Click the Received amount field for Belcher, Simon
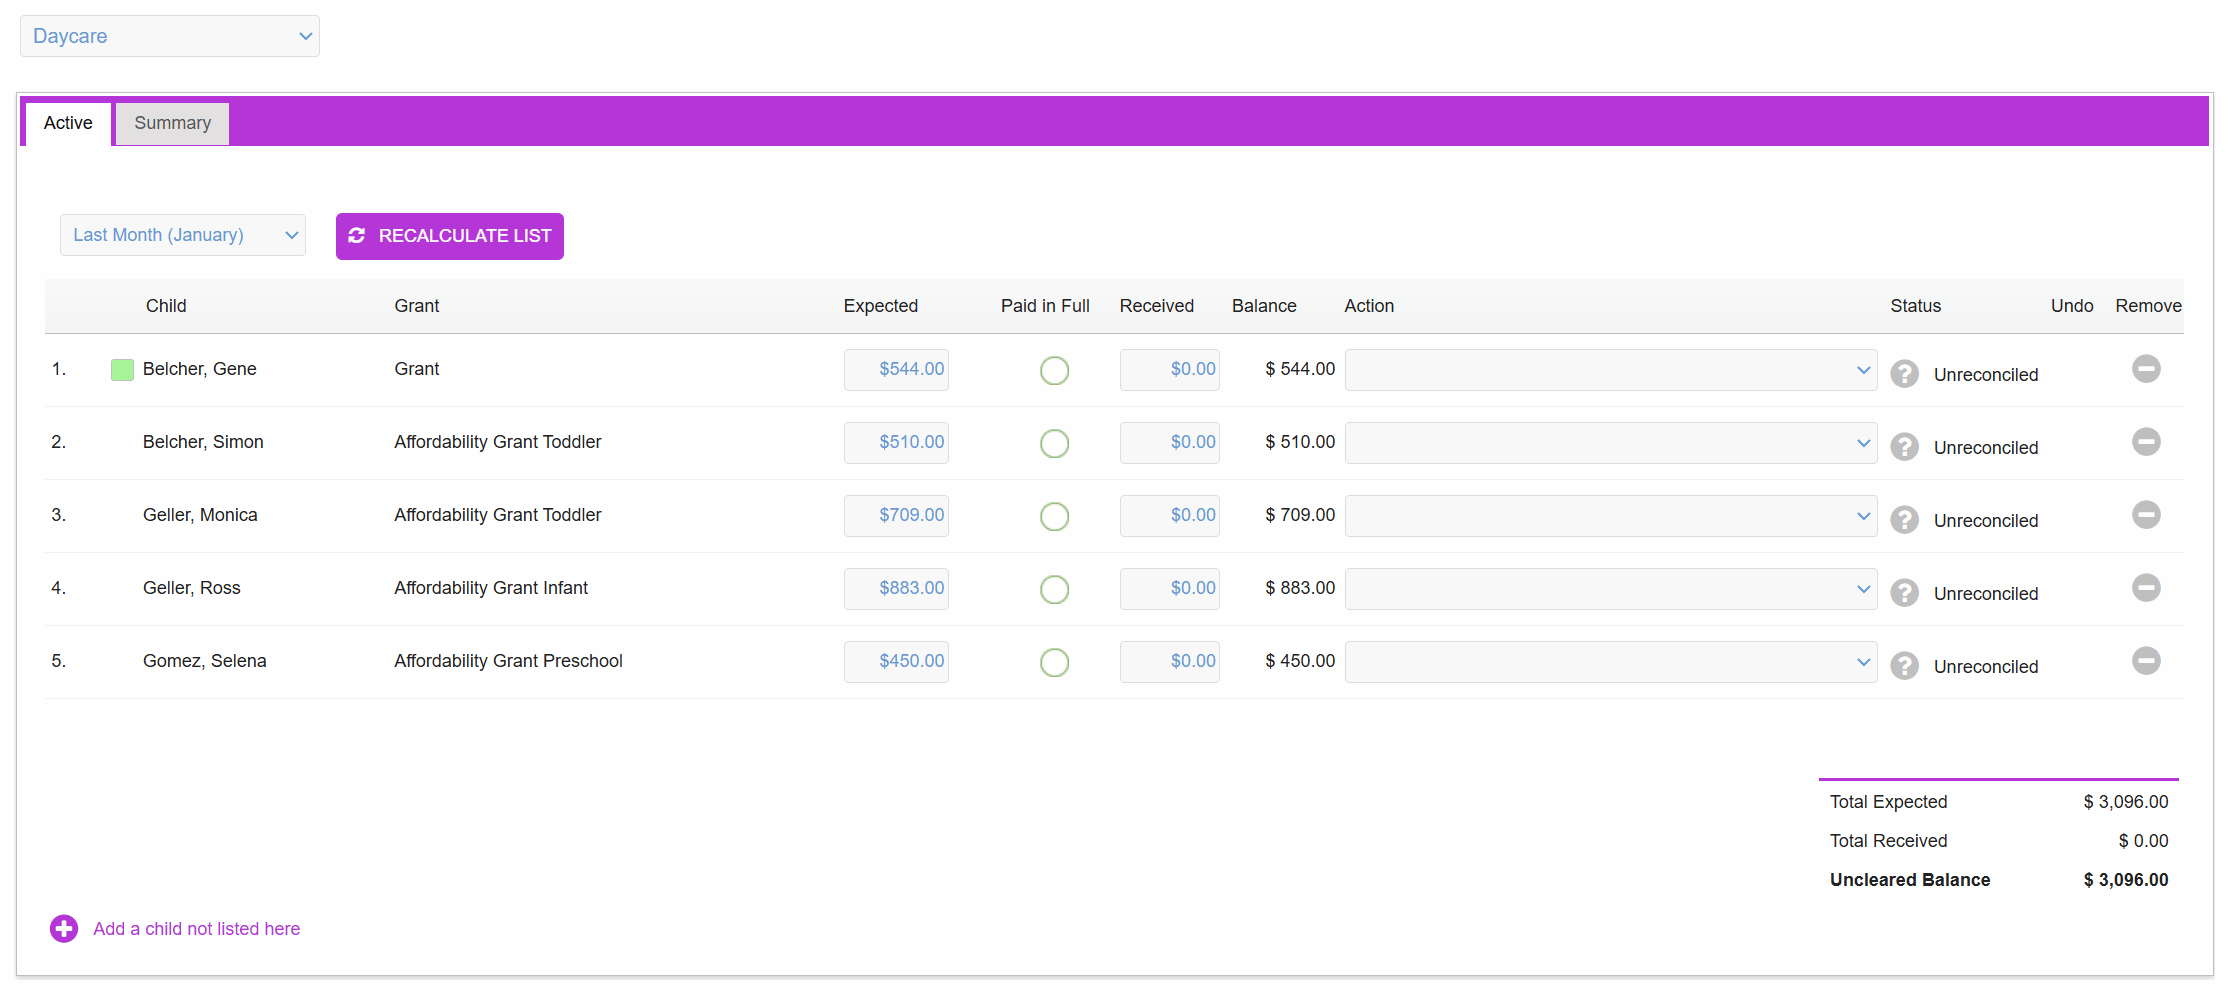This screenshot has width=2231, height=984. [1170, 443]
